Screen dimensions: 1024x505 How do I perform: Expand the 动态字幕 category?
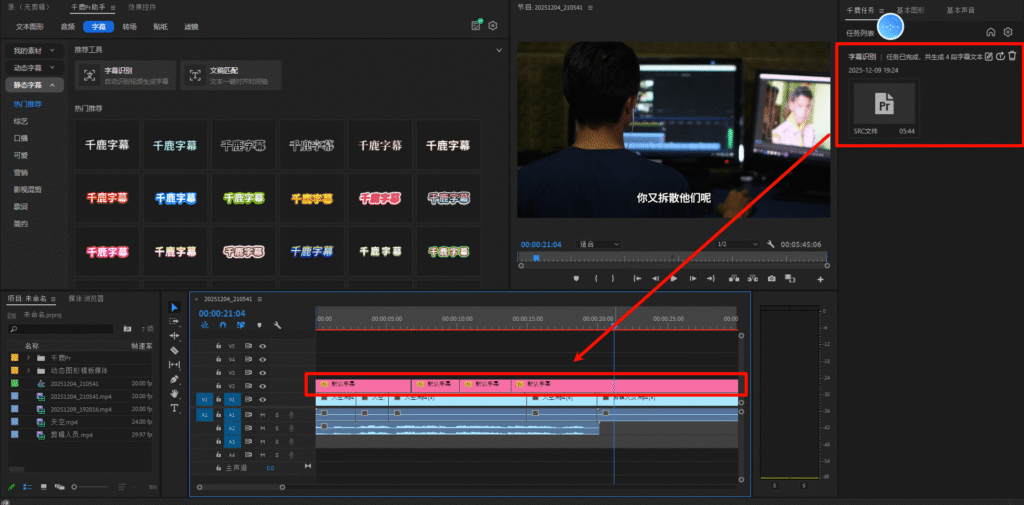click(x=32, y=68)
